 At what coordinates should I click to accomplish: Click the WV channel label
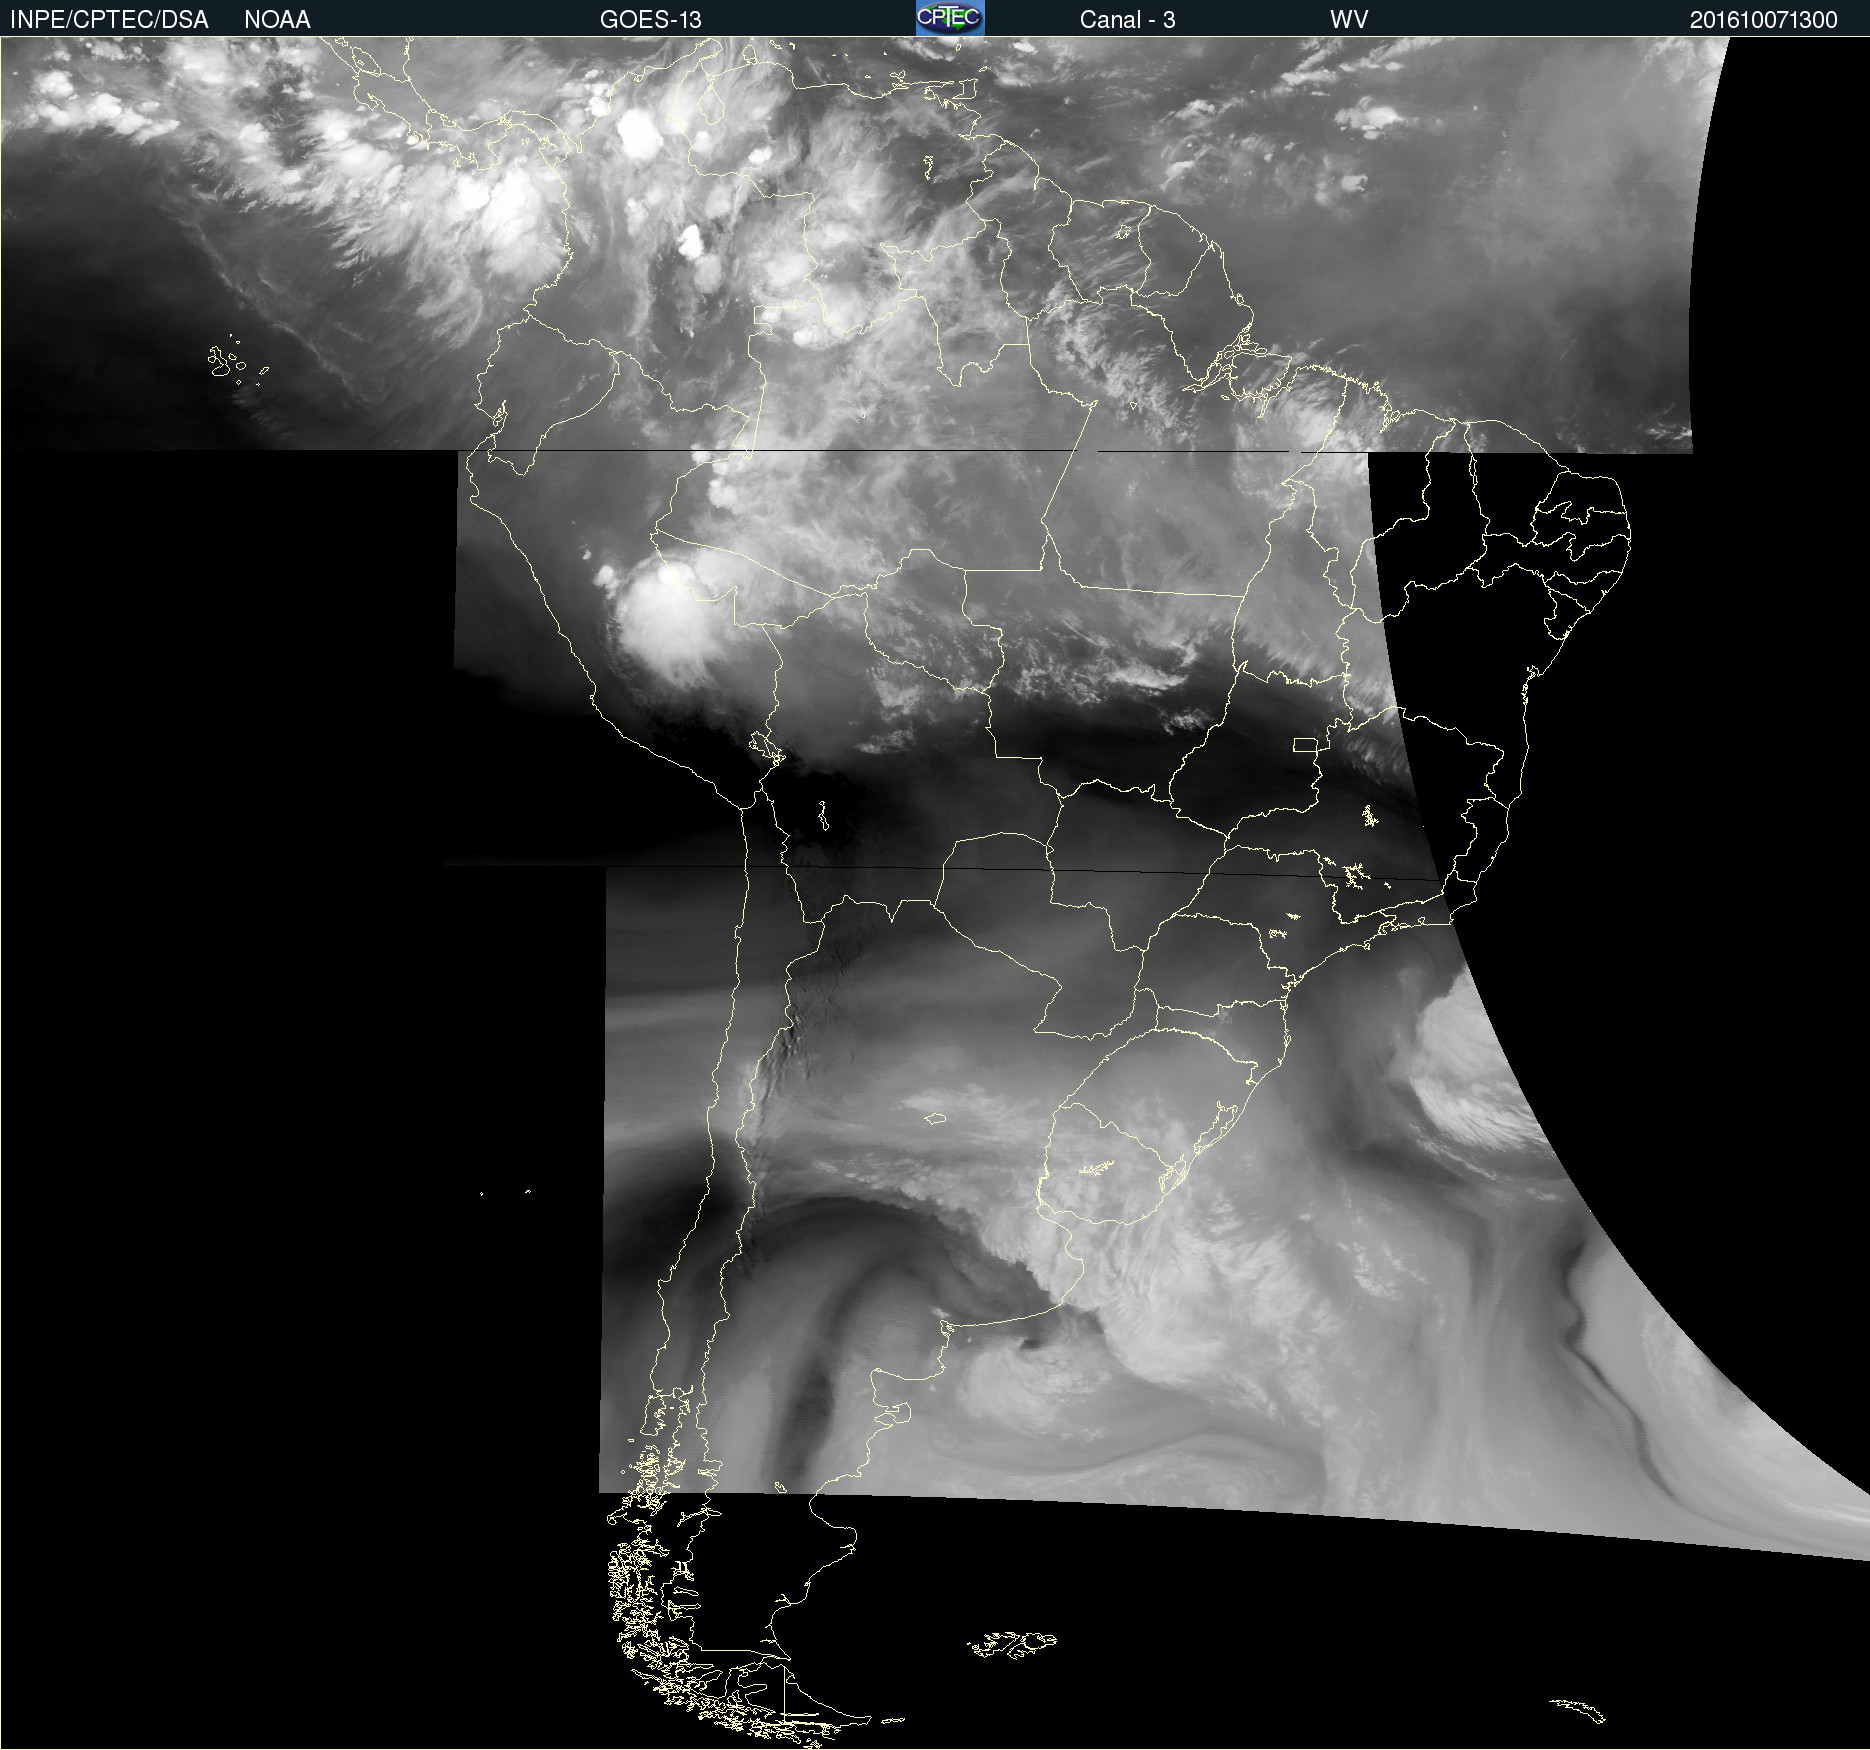[x=1349, y=20]
